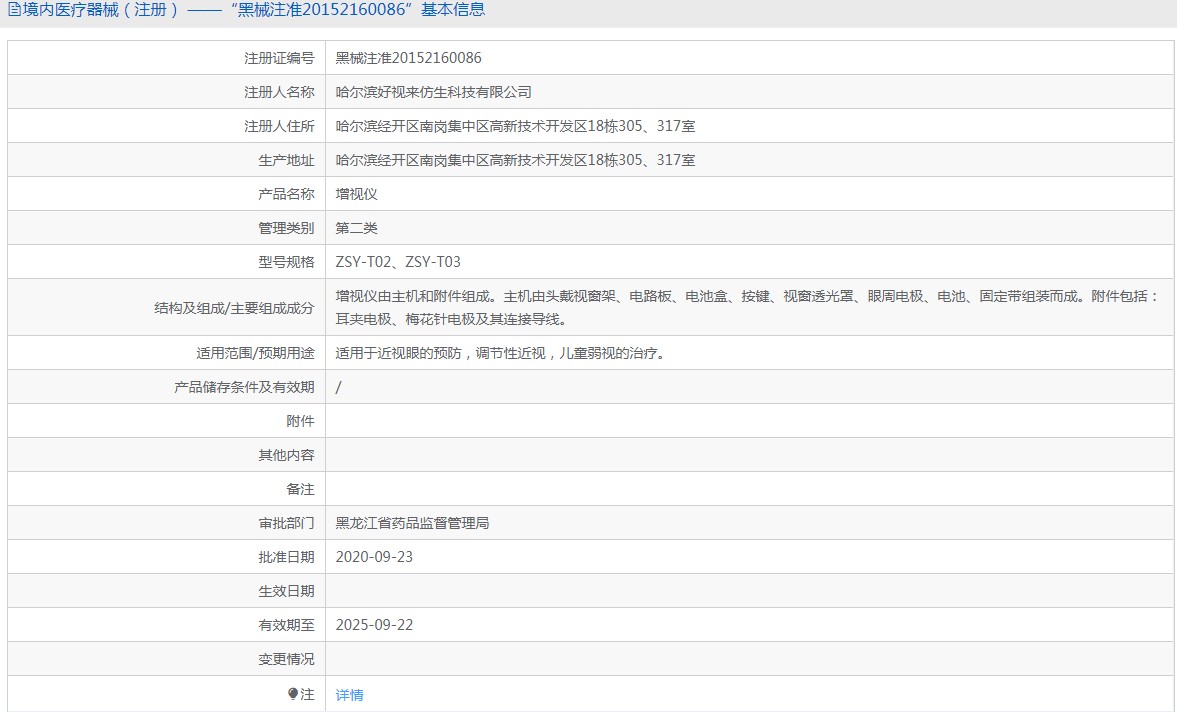Screen dimensions: 1177x712
Task: Select expiry date 2025-09-22
Action: [x=374, y=625]
